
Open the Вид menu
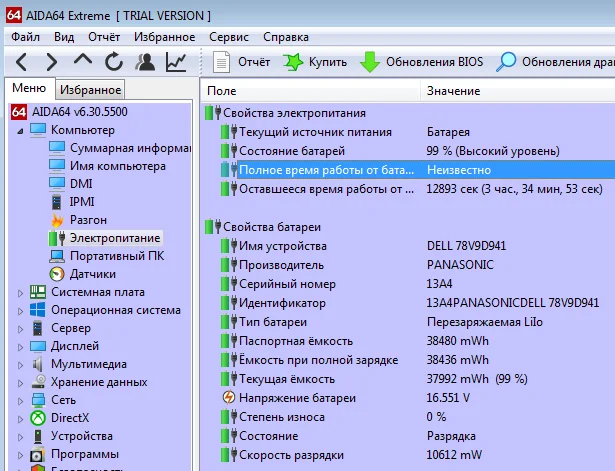[x=64, y=37]
